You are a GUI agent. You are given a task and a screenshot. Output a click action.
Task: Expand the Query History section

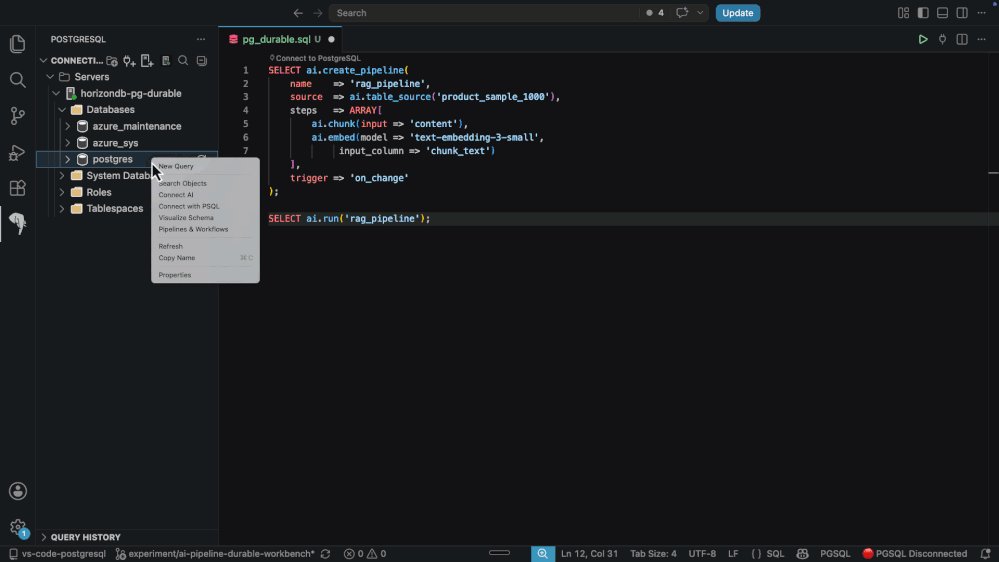pyautogui.click(x=43, y=537)
